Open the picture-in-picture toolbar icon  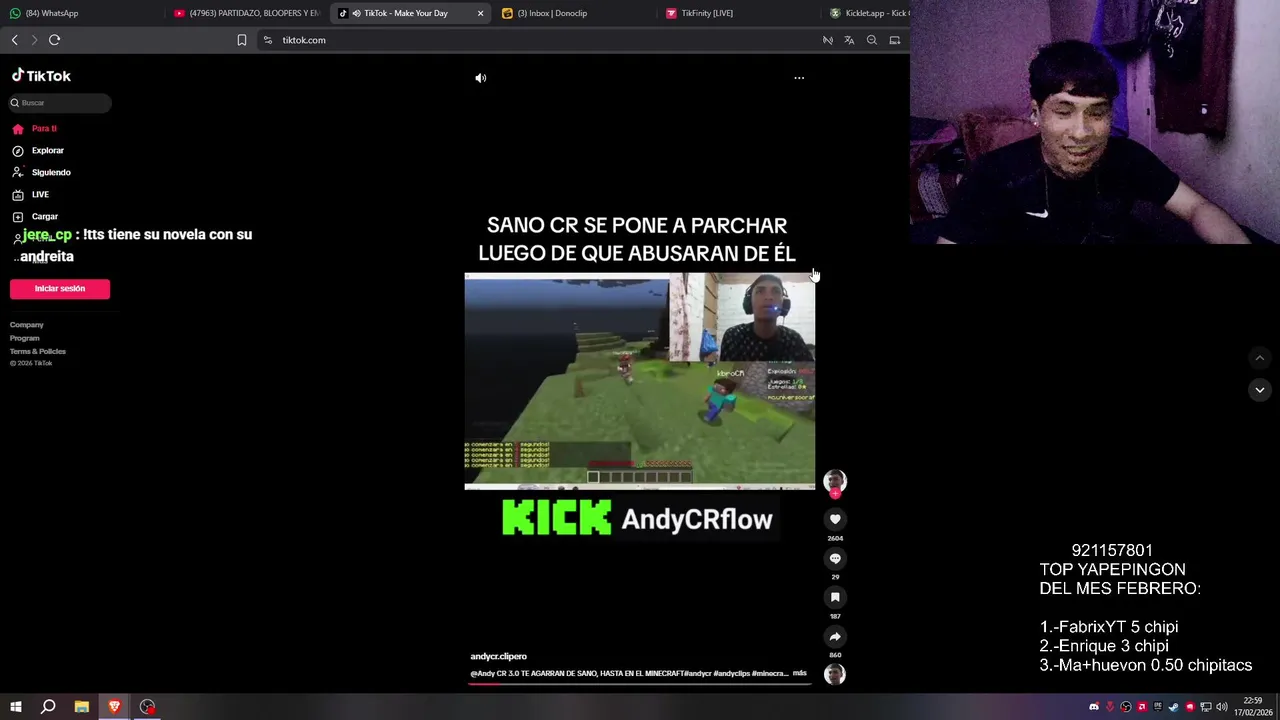(x=895, y=40)
